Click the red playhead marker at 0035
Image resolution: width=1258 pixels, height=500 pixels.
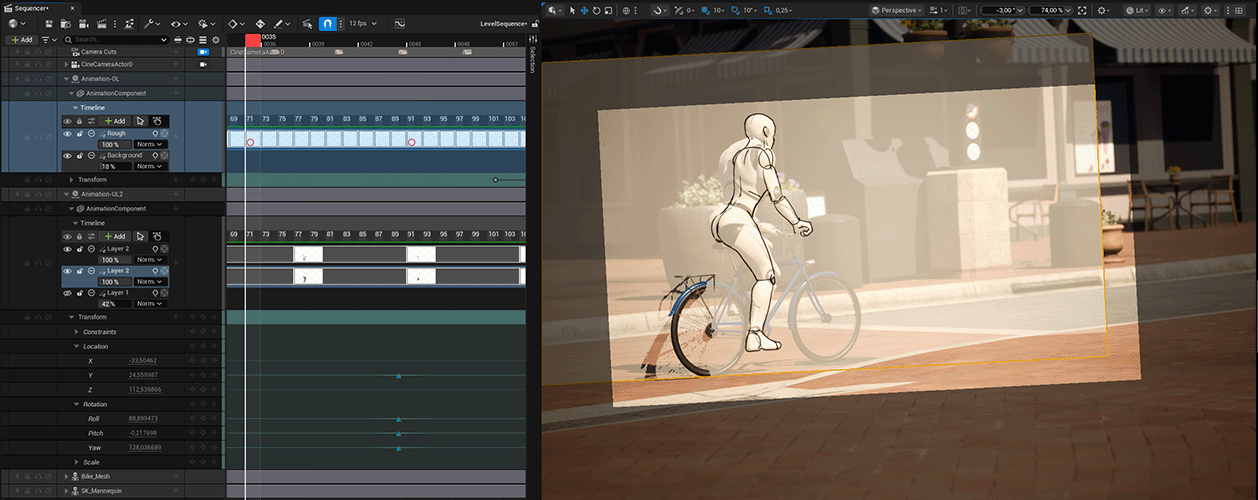[253, 40]
